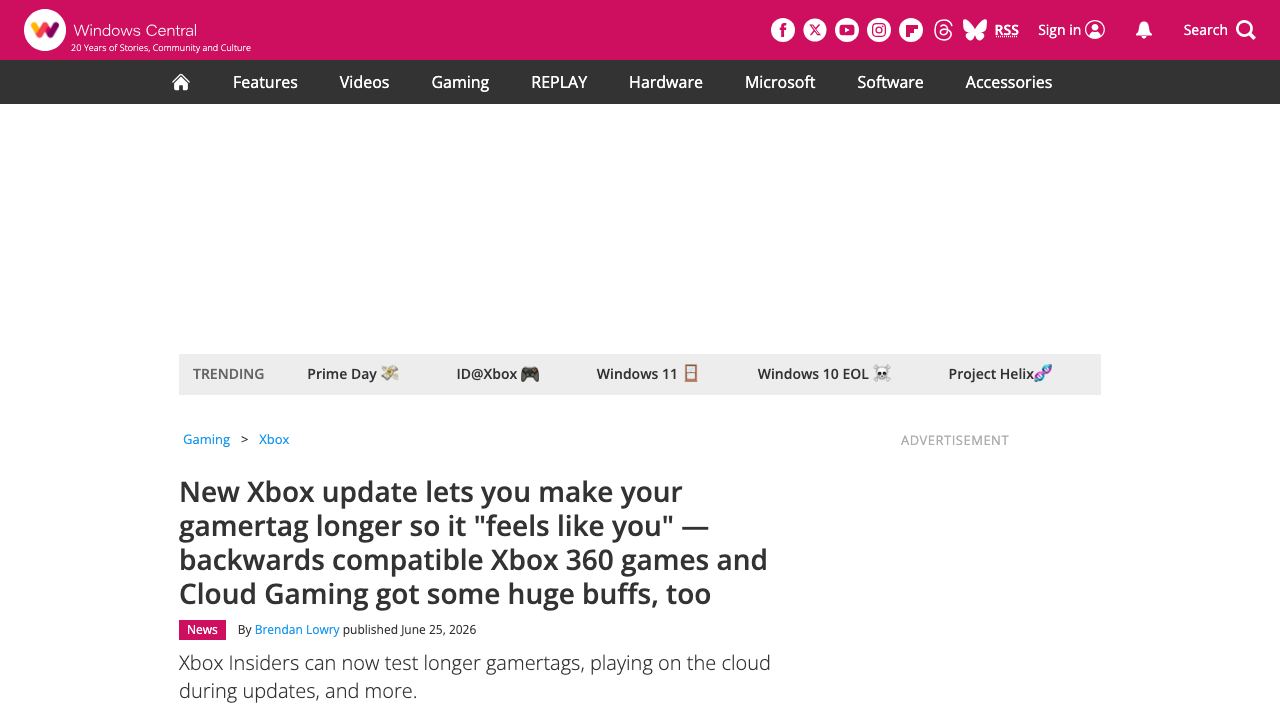This screenshot has height=720, width=1280.
Task: Open the trending ID@Xbox link
Action: pos(498,374)
